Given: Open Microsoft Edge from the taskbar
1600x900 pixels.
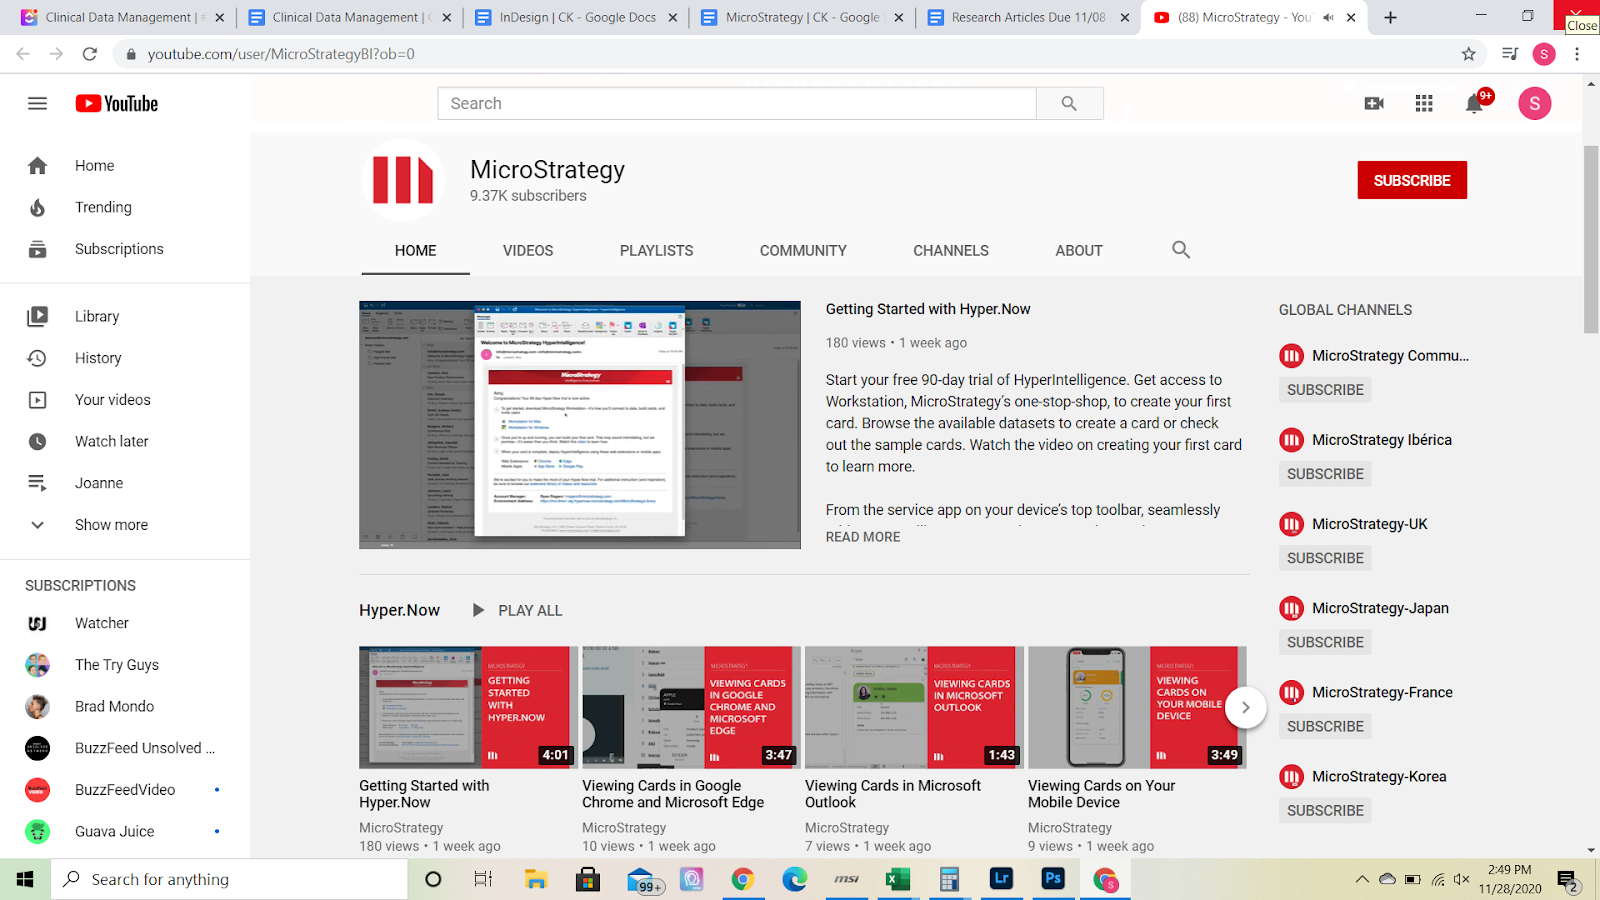Looking at the screenshot, I should click(x=794, y=879).
